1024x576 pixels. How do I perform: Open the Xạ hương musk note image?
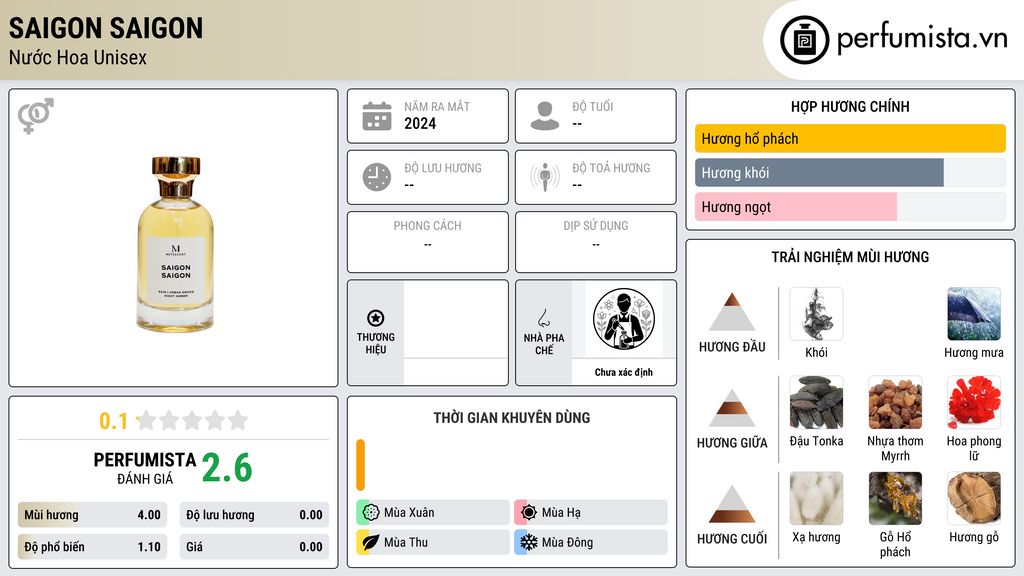tap(816, 499)
